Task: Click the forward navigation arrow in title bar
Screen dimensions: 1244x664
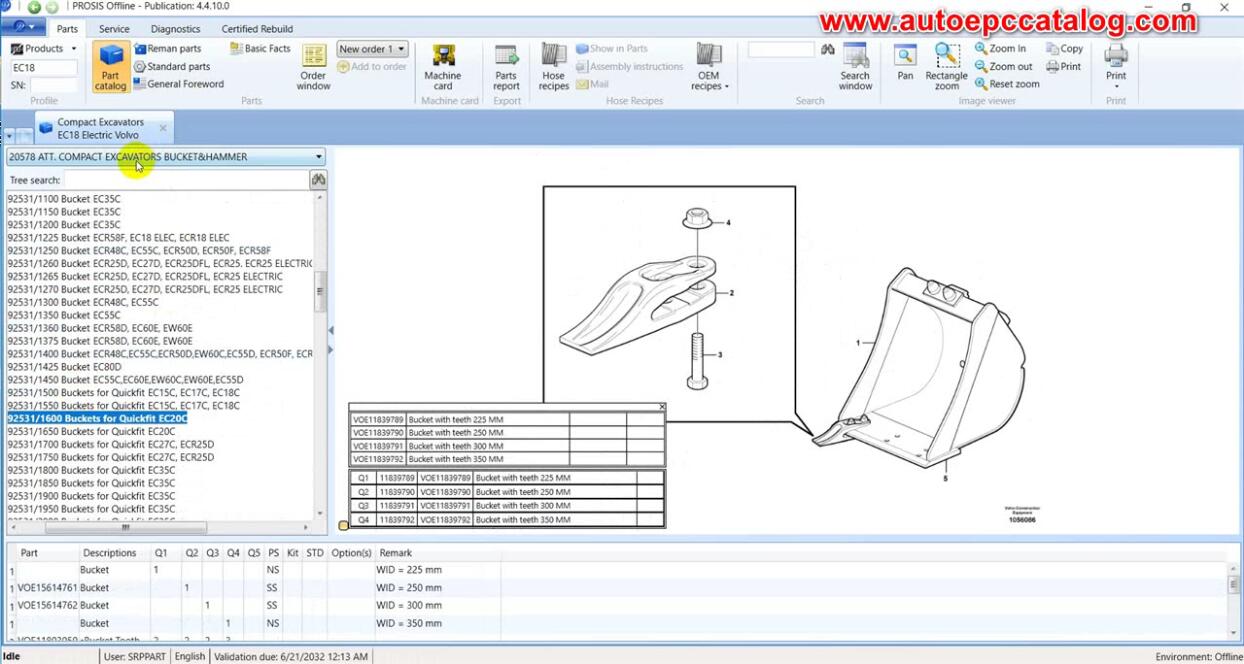Action: (x=52, y=7)
